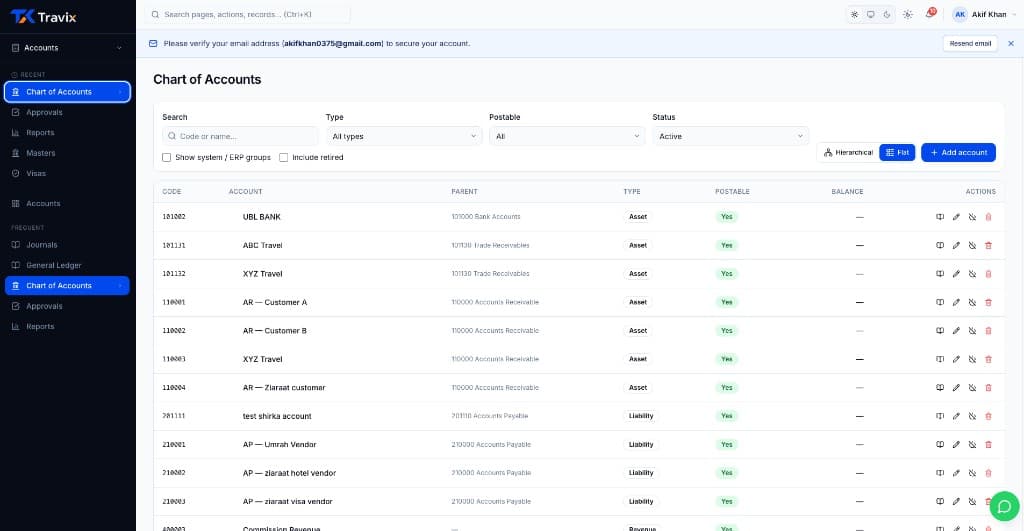This screenshot has height=531, width=1024.
Task: Dismiss the email verification banner
Action: [x=1011, y=44]
